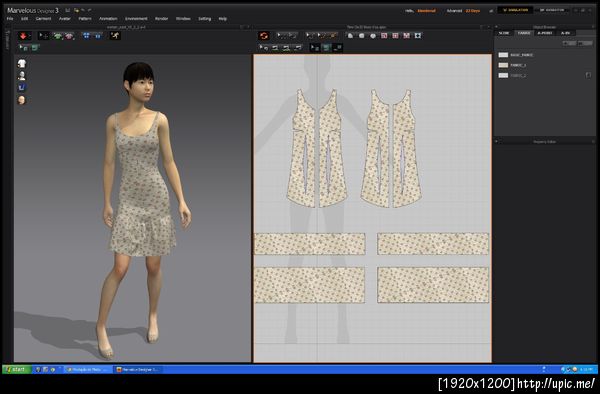Click the avatar figure display icon
Image resolution: width=600 pixels, height=394 pixels.
(22, 76)
